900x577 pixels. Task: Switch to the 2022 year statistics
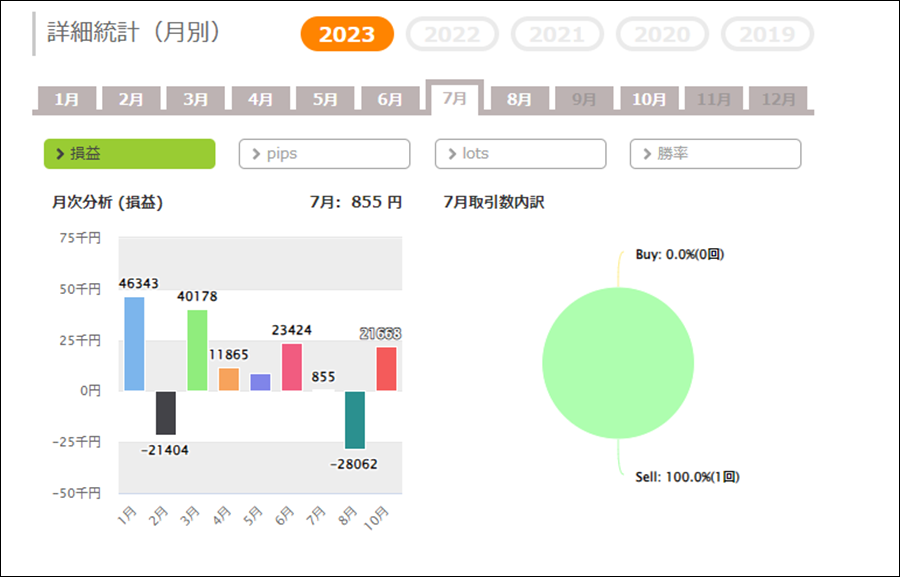452,34
